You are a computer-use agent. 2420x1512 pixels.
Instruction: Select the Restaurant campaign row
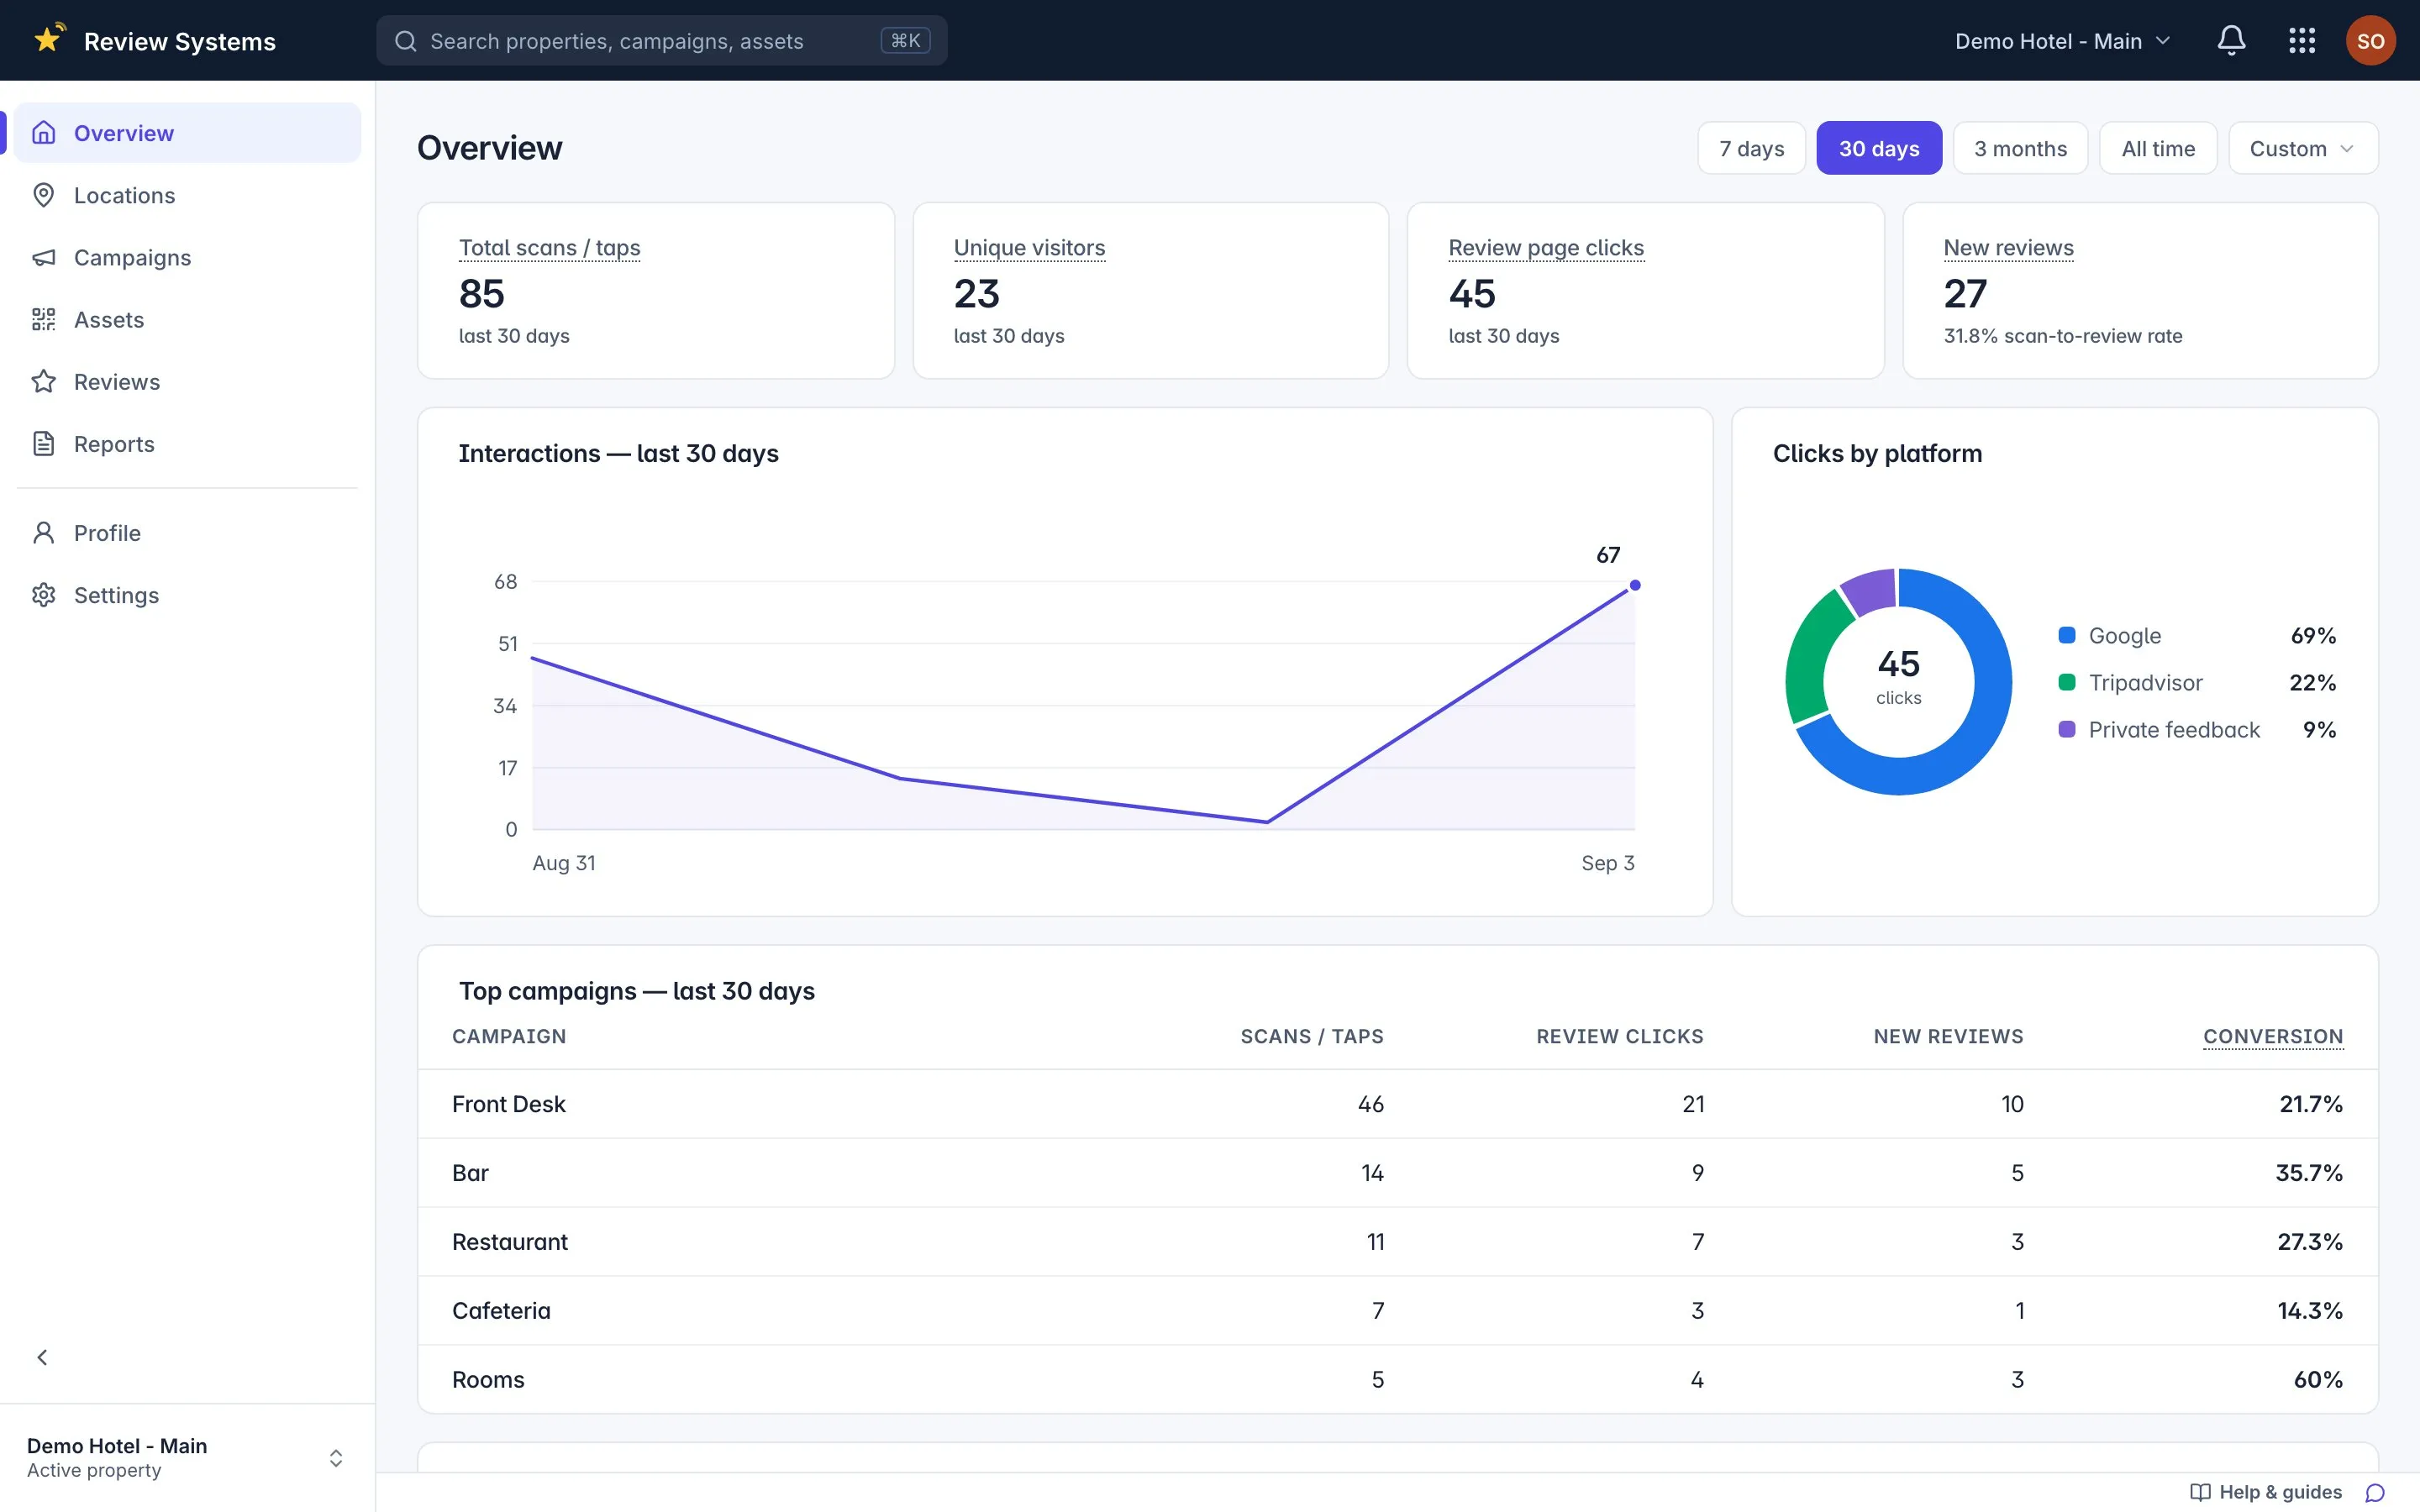coord(1397,1241)
